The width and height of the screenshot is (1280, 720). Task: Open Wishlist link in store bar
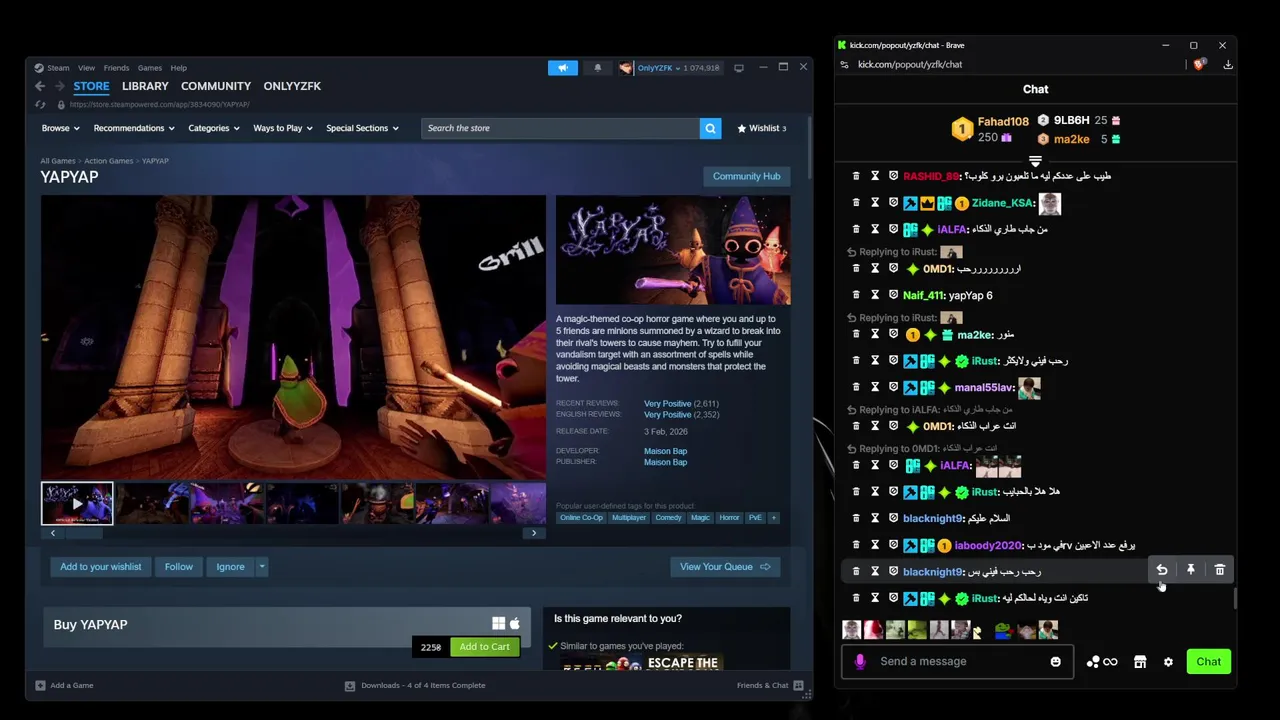click(761, 128)
